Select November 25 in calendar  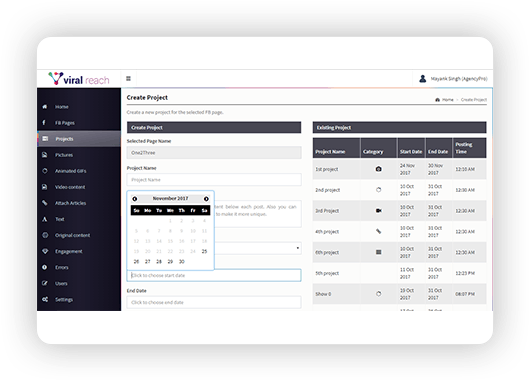204,251
